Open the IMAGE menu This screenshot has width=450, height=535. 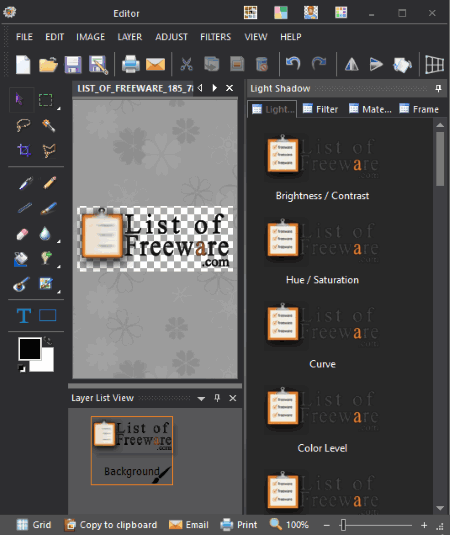[x=90, y=37]
